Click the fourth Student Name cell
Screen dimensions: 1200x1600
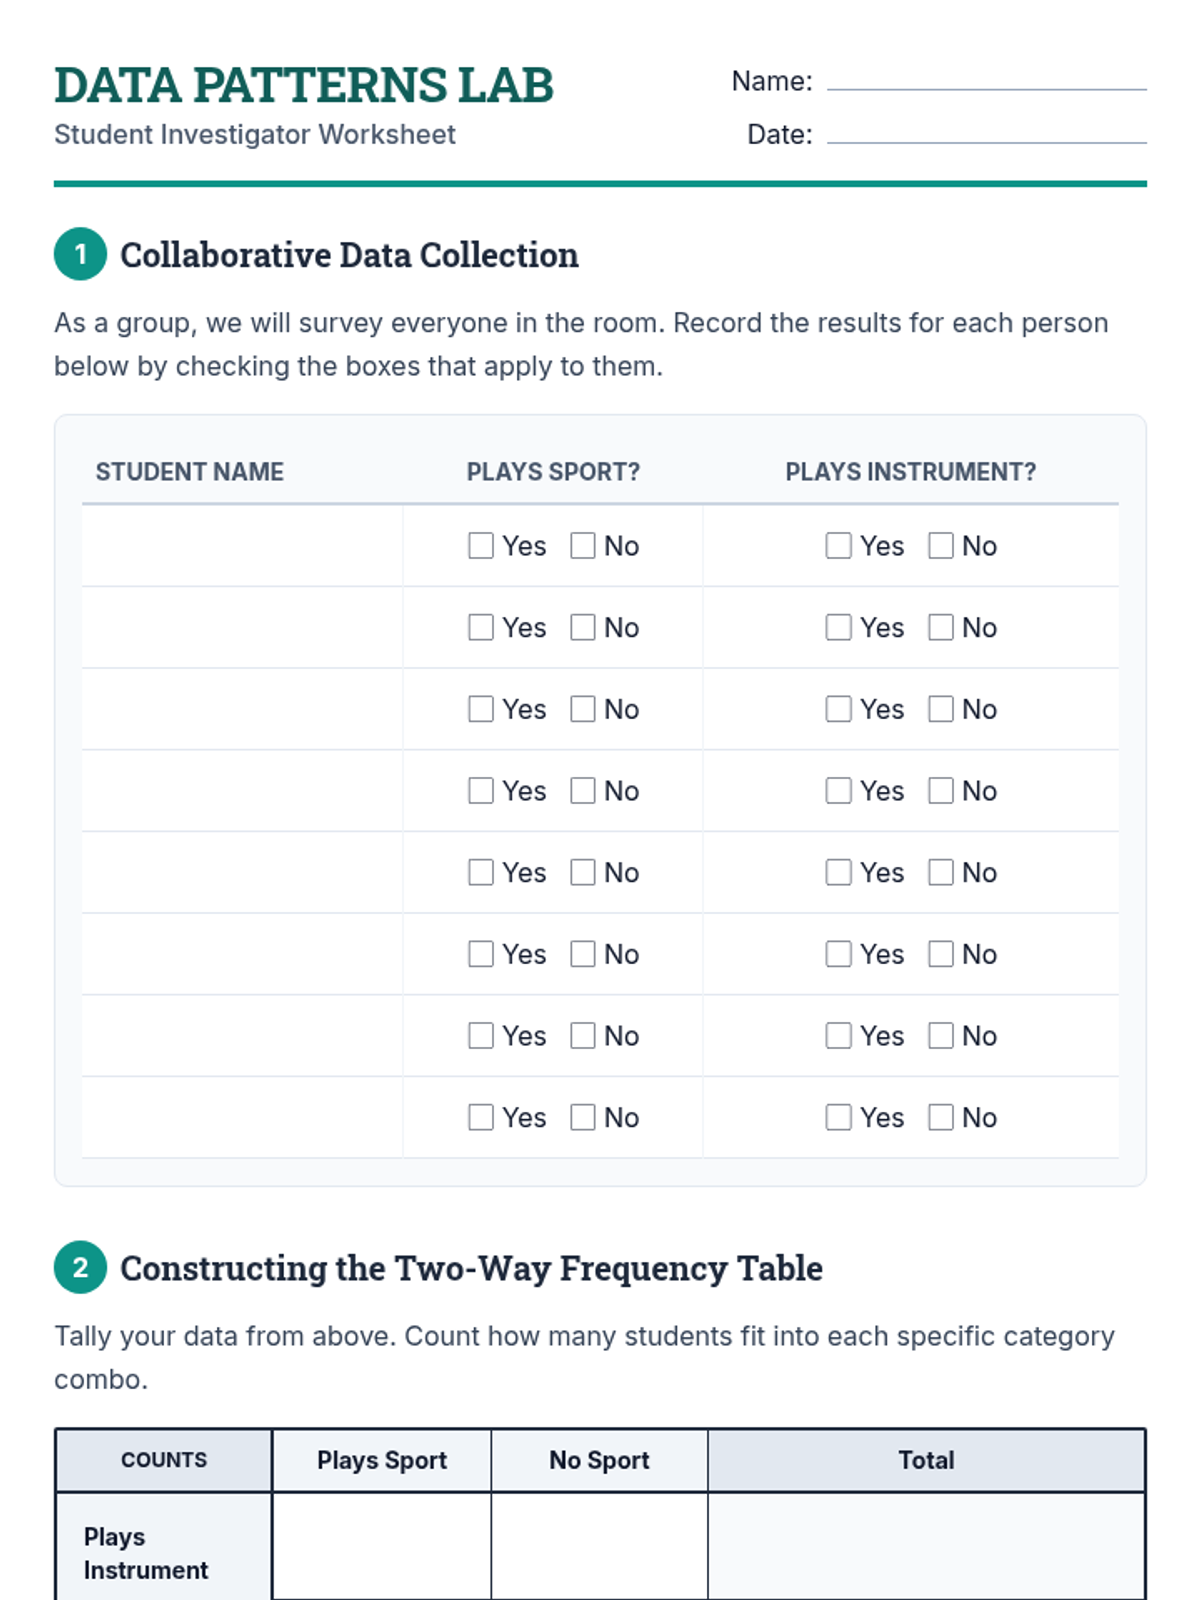[242, 791]
